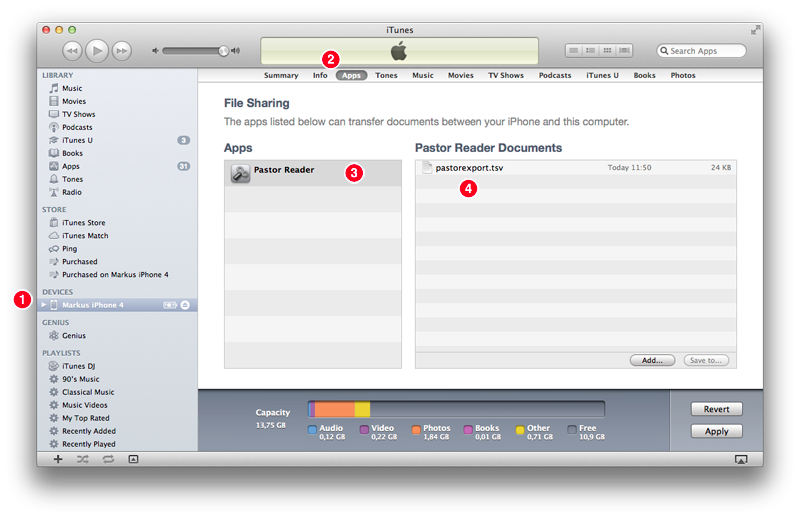This screenshot has width=800, height=518.
Task: Toggle shuffle at bottom bar
Action: point(83,459)
